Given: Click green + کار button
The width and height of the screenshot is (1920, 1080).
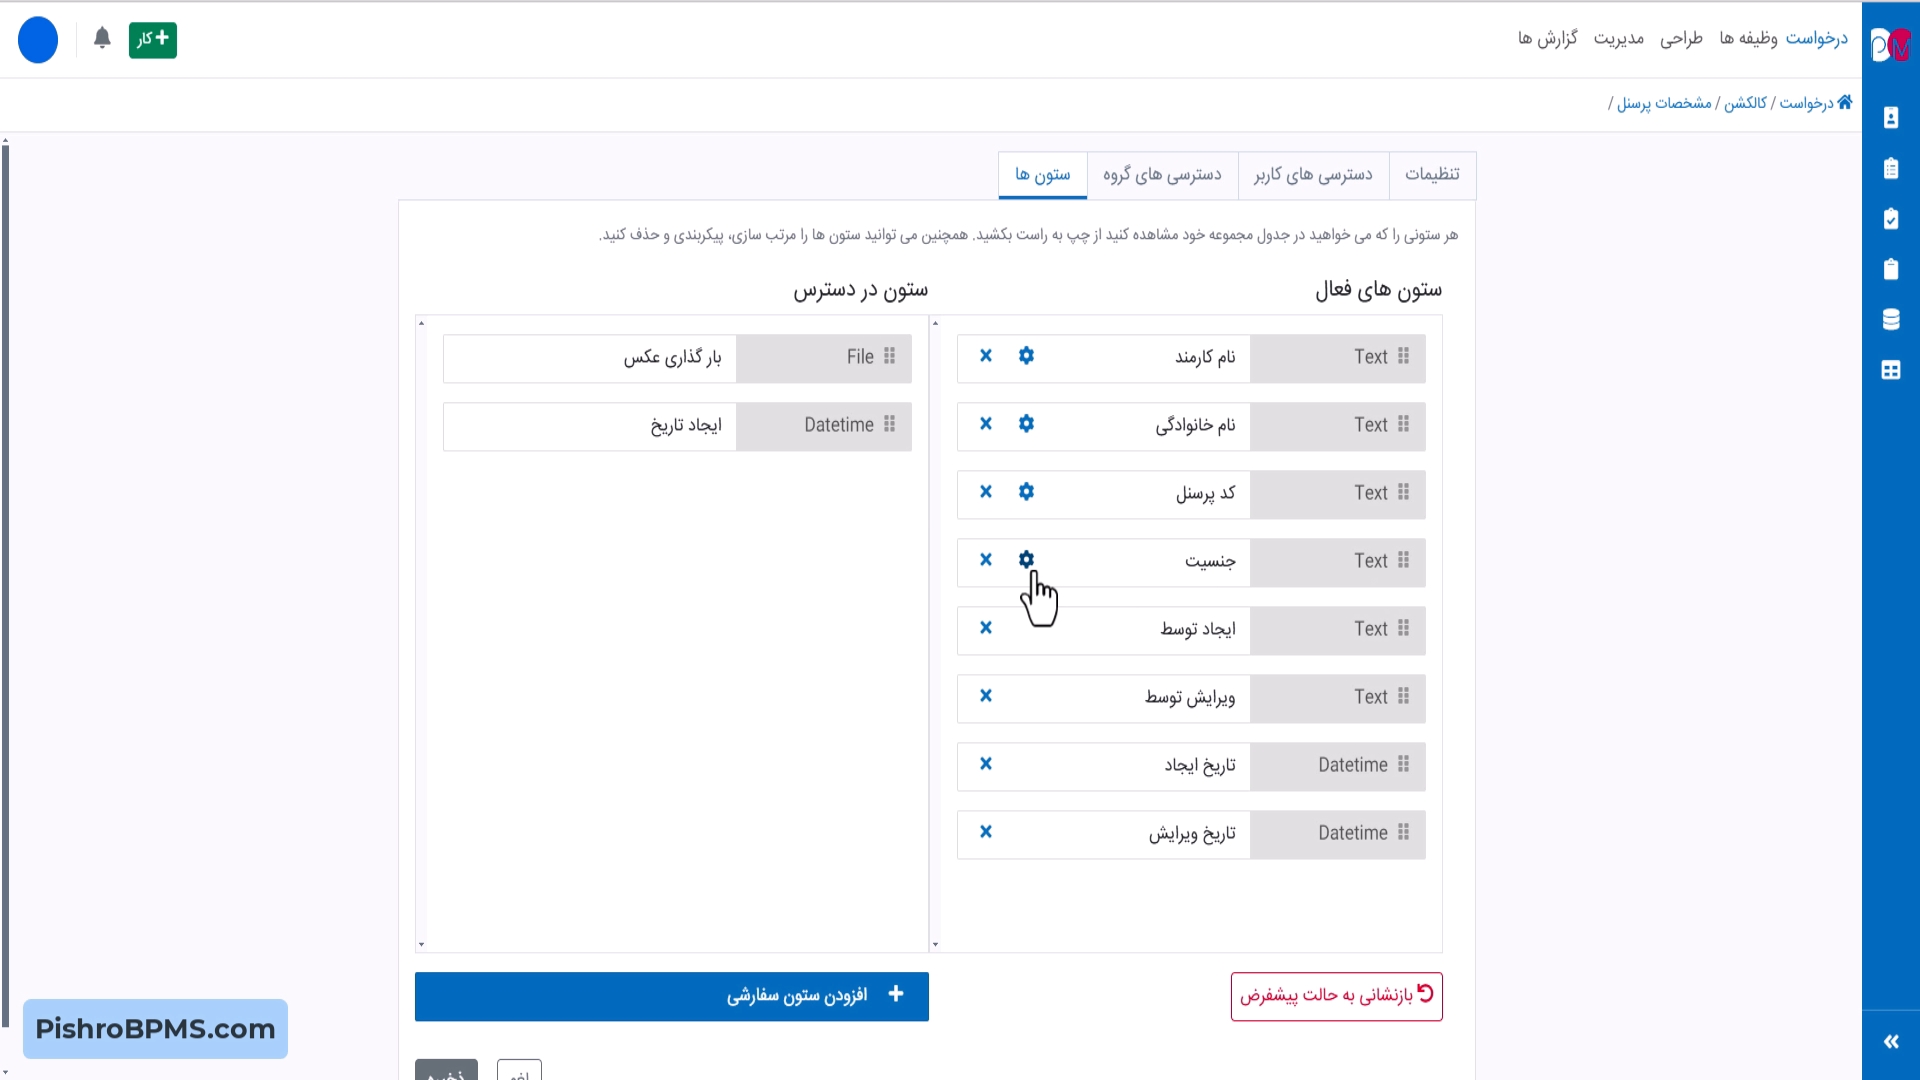Looking at the screenshot, I should 153,40.
